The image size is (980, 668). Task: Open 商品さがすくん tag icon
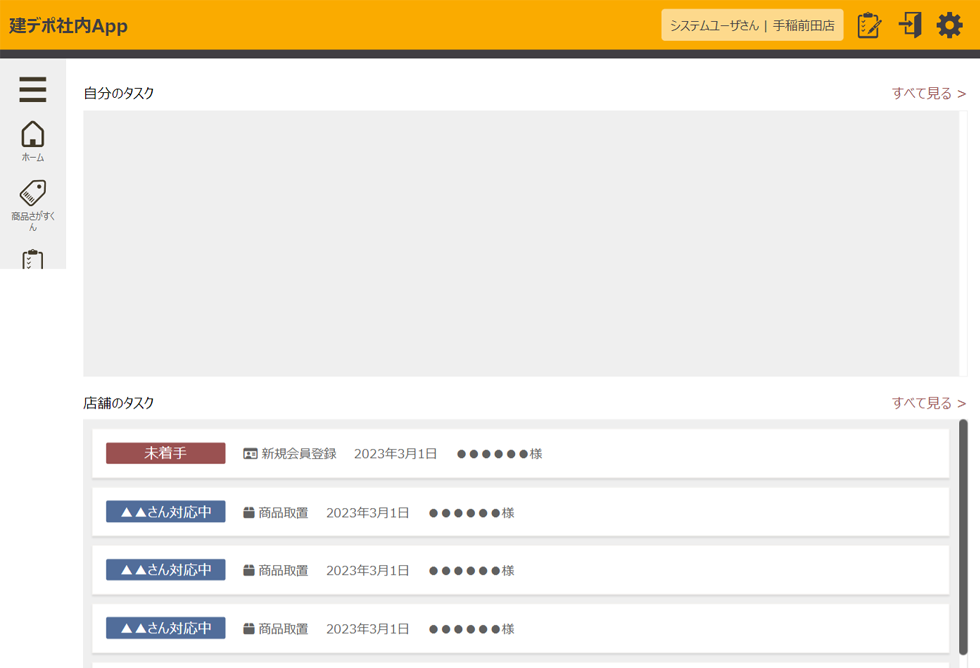tap(32, 204)
